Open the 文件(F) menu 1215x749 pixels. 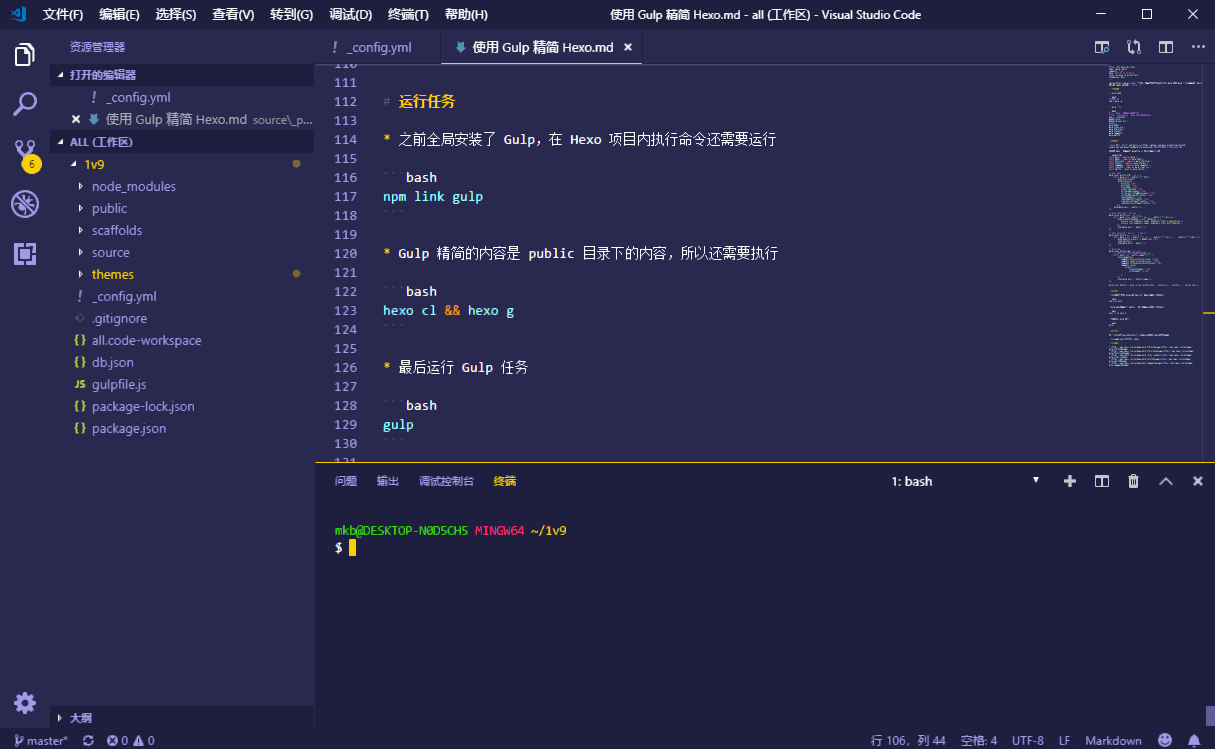[x=63, y=15]
